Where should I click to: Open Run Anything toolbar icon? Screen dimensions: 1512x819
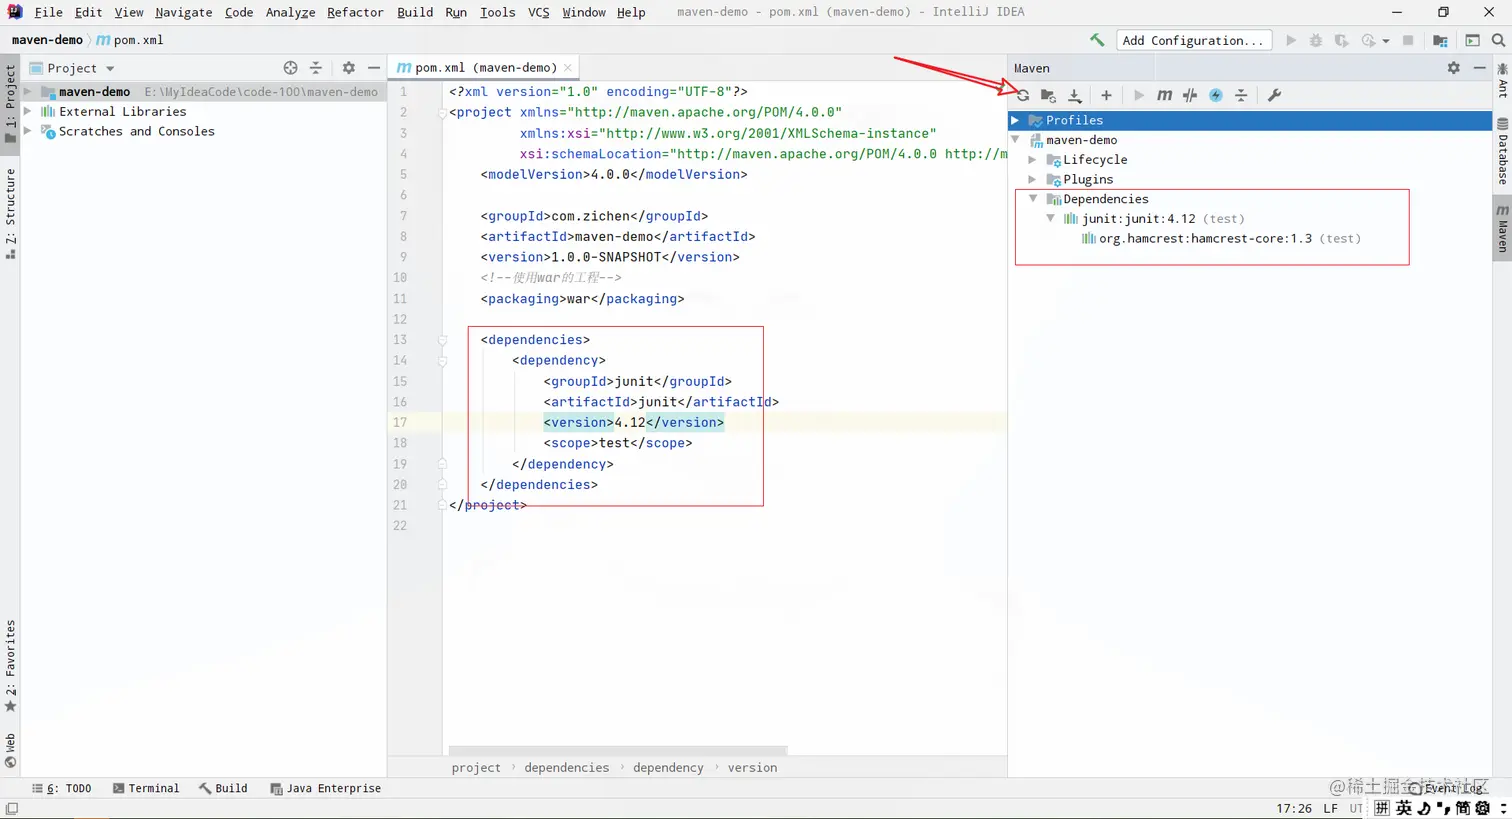1472,40
